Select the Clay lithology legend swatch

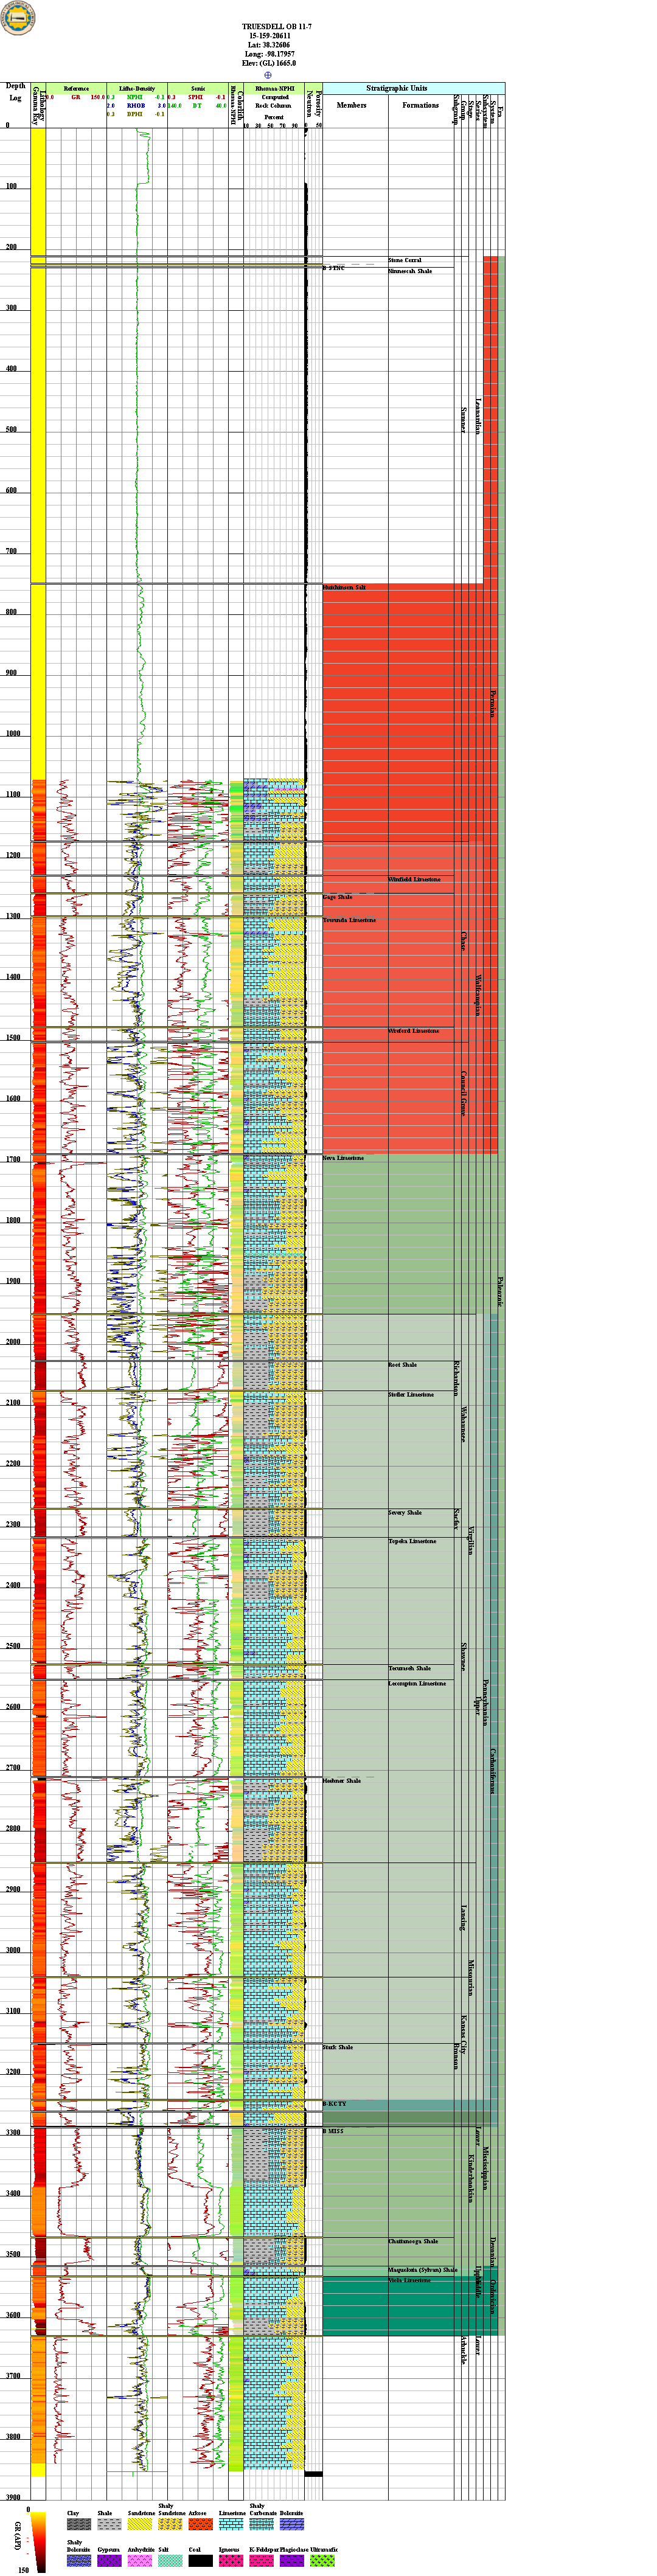coord(79,2525)
